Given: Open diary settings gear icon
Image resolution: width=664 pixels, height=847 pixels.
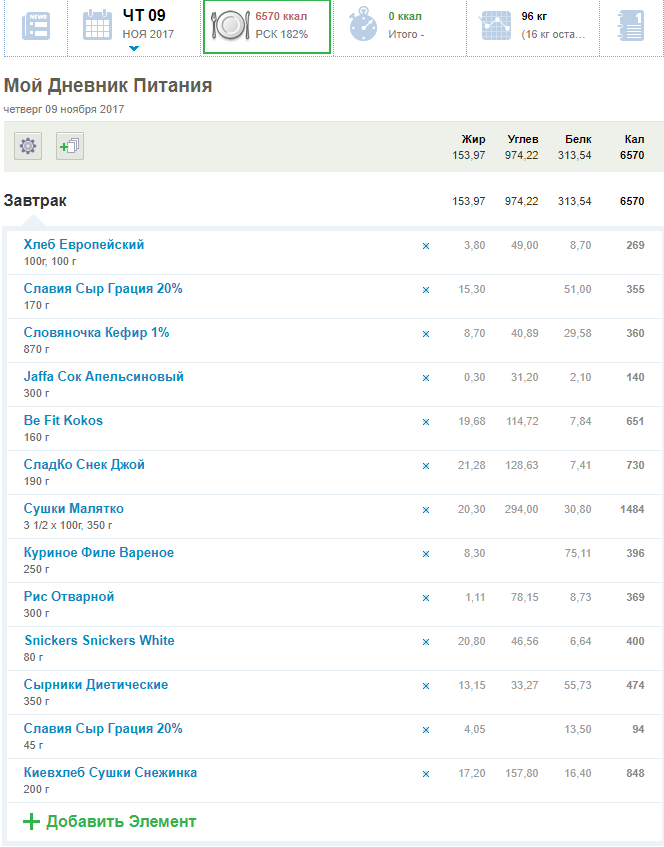Looking at the screenshot, I should [x=28, y=147].
